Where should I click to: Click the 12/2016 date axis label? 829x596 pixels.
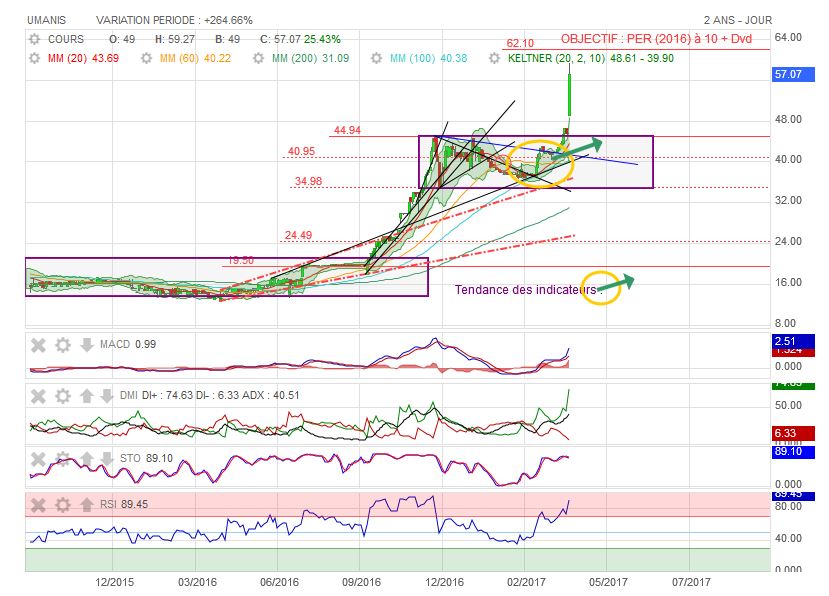(444, 582)
